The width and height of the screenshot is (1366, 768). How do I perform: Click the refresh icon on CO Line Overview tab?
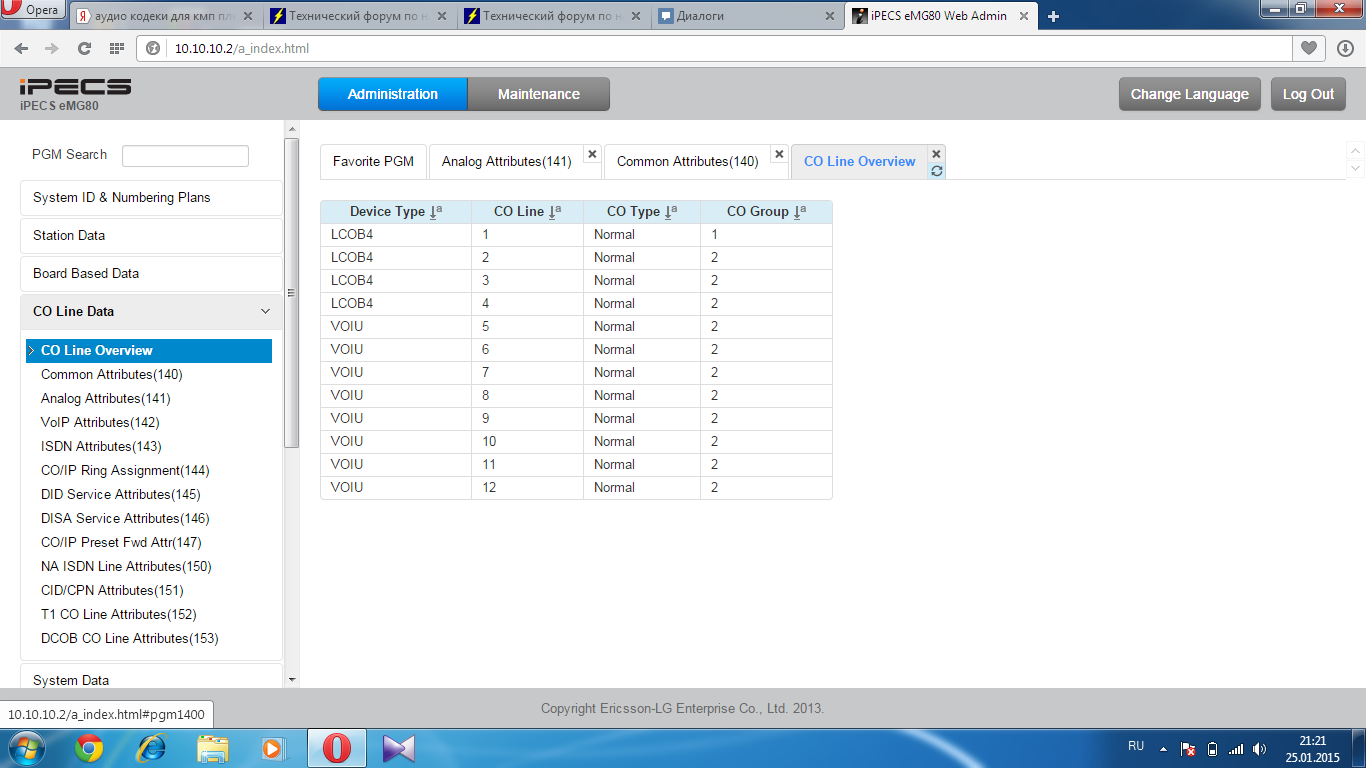click(936, 171)
